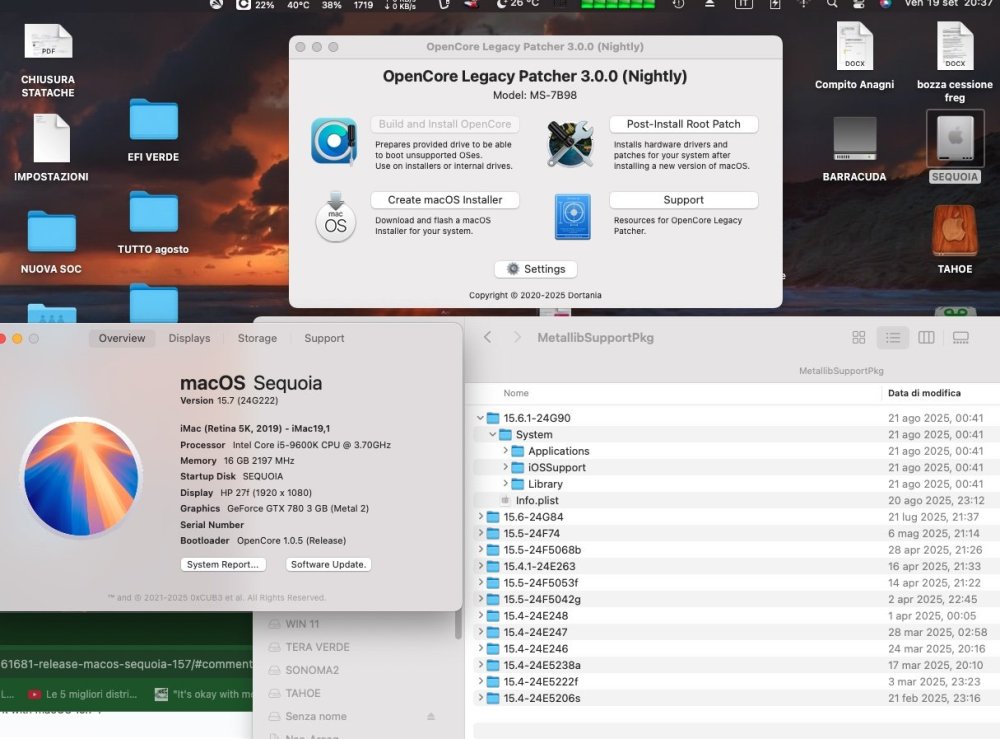
Task: Click the TAHOE wooden drive icon
Action: (x=955, y=230)
